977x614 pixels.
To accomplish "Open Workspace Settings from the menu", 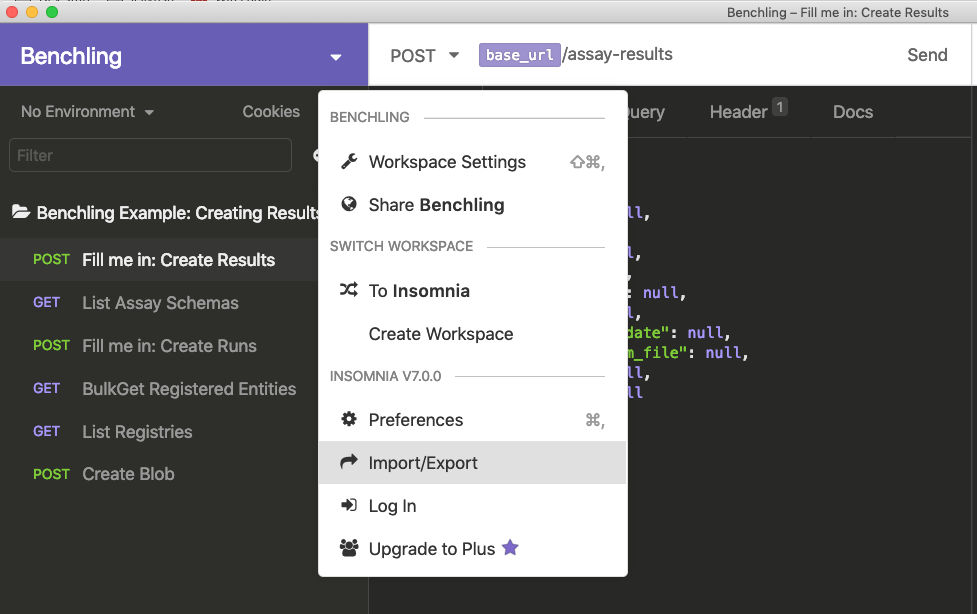I will [x=472, y=162].
